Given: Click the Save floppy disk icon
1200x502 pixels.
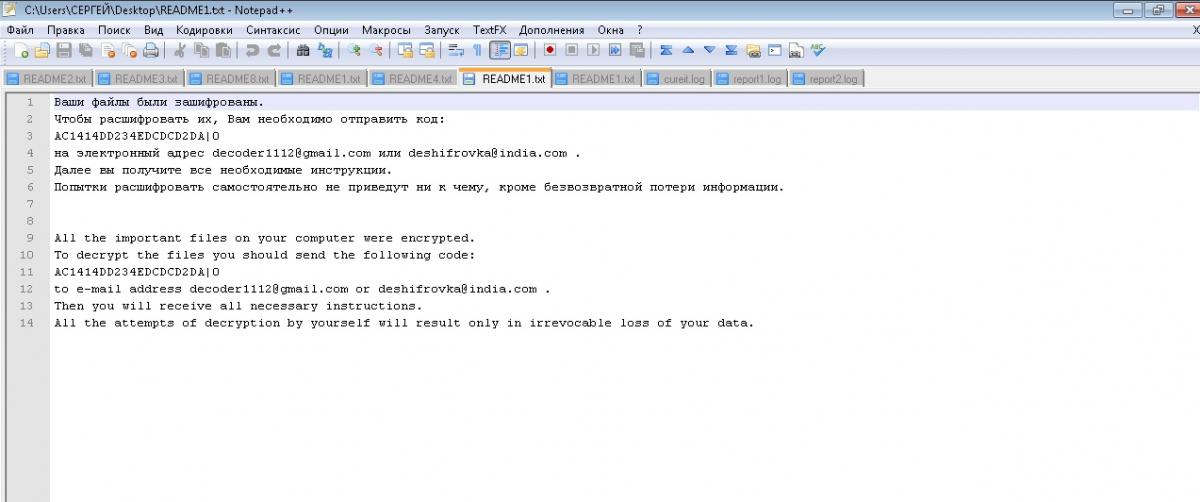Looking at the screenshot, I should point(64,50).
